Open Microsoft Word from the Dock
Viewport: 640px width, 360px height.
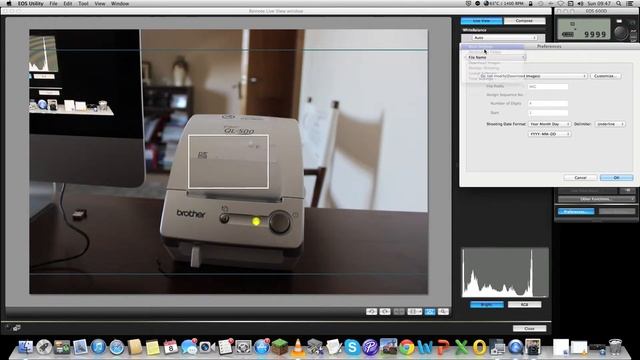tap(424, 347)
